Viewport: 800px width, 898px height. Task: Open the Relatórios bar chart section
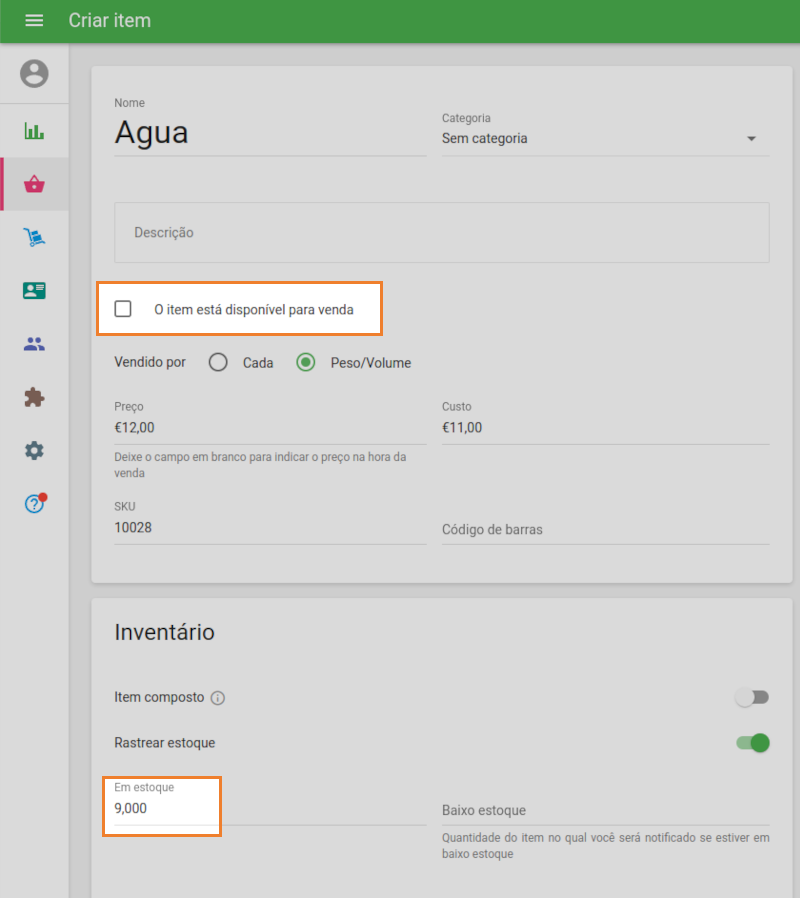34,129
